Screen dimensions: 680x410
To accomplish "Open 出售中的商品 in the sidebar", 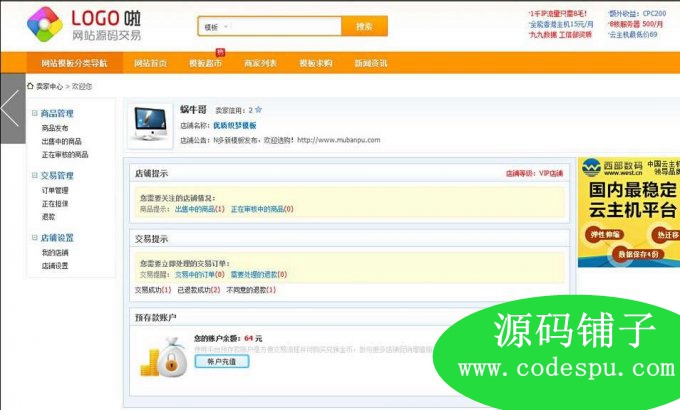I will pos(62,141).
